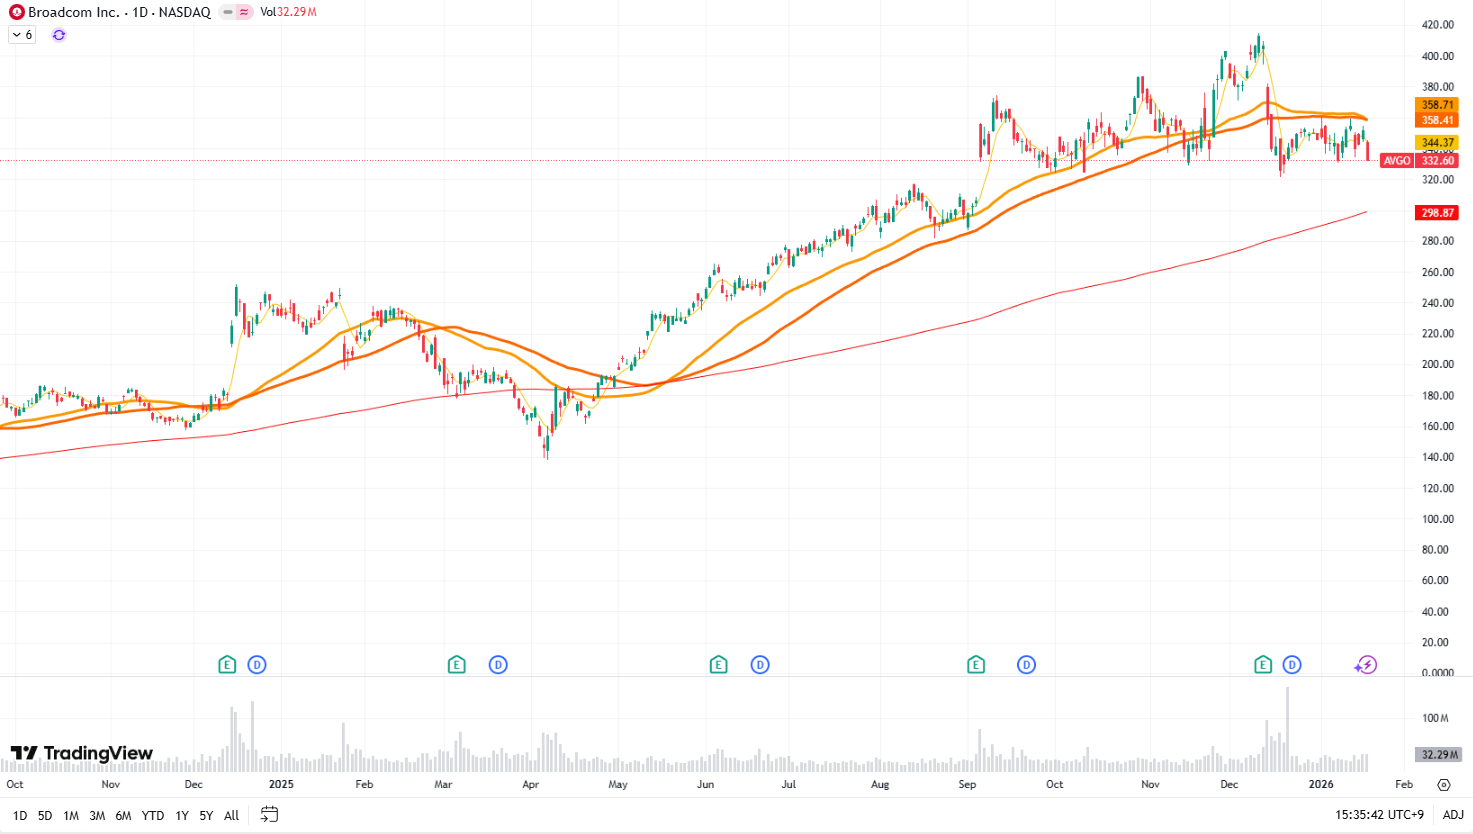Image resolution: width=1473 pixels, height=834 pixels.
Task: Select the 6M date range
Action: click(123, 816)
